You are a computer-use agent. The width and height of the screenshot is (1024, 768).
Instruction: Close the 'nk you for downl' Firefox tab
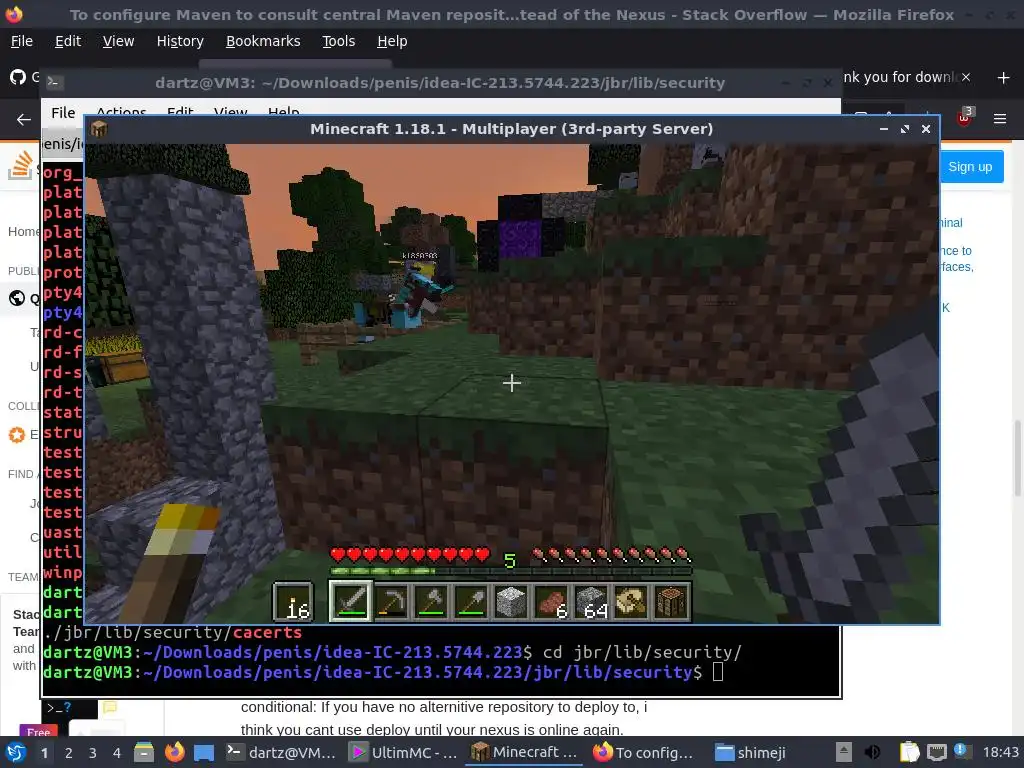966,77
